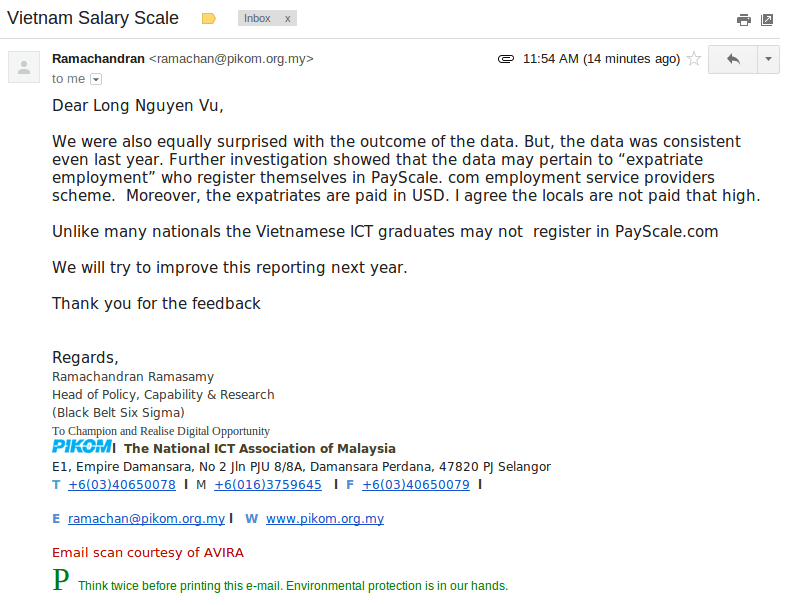The height and width of the screenshot is (605, 802).
Task: Click the reply arrow button
Action: pyautogui.click(x=733, y=59)
